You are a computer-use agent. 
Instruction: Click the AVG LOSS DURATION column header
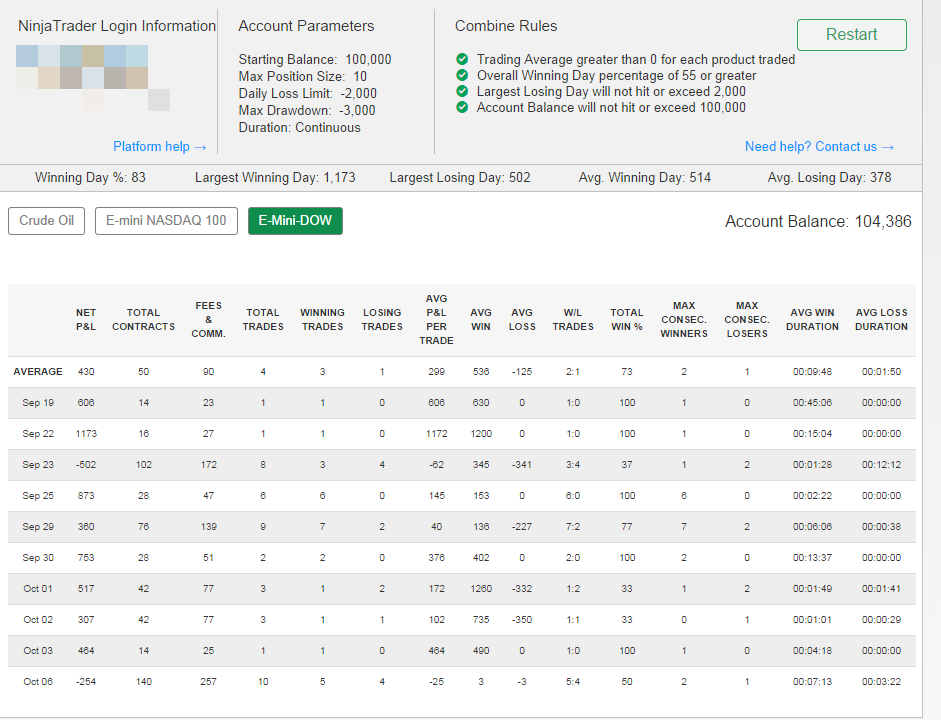882,320
